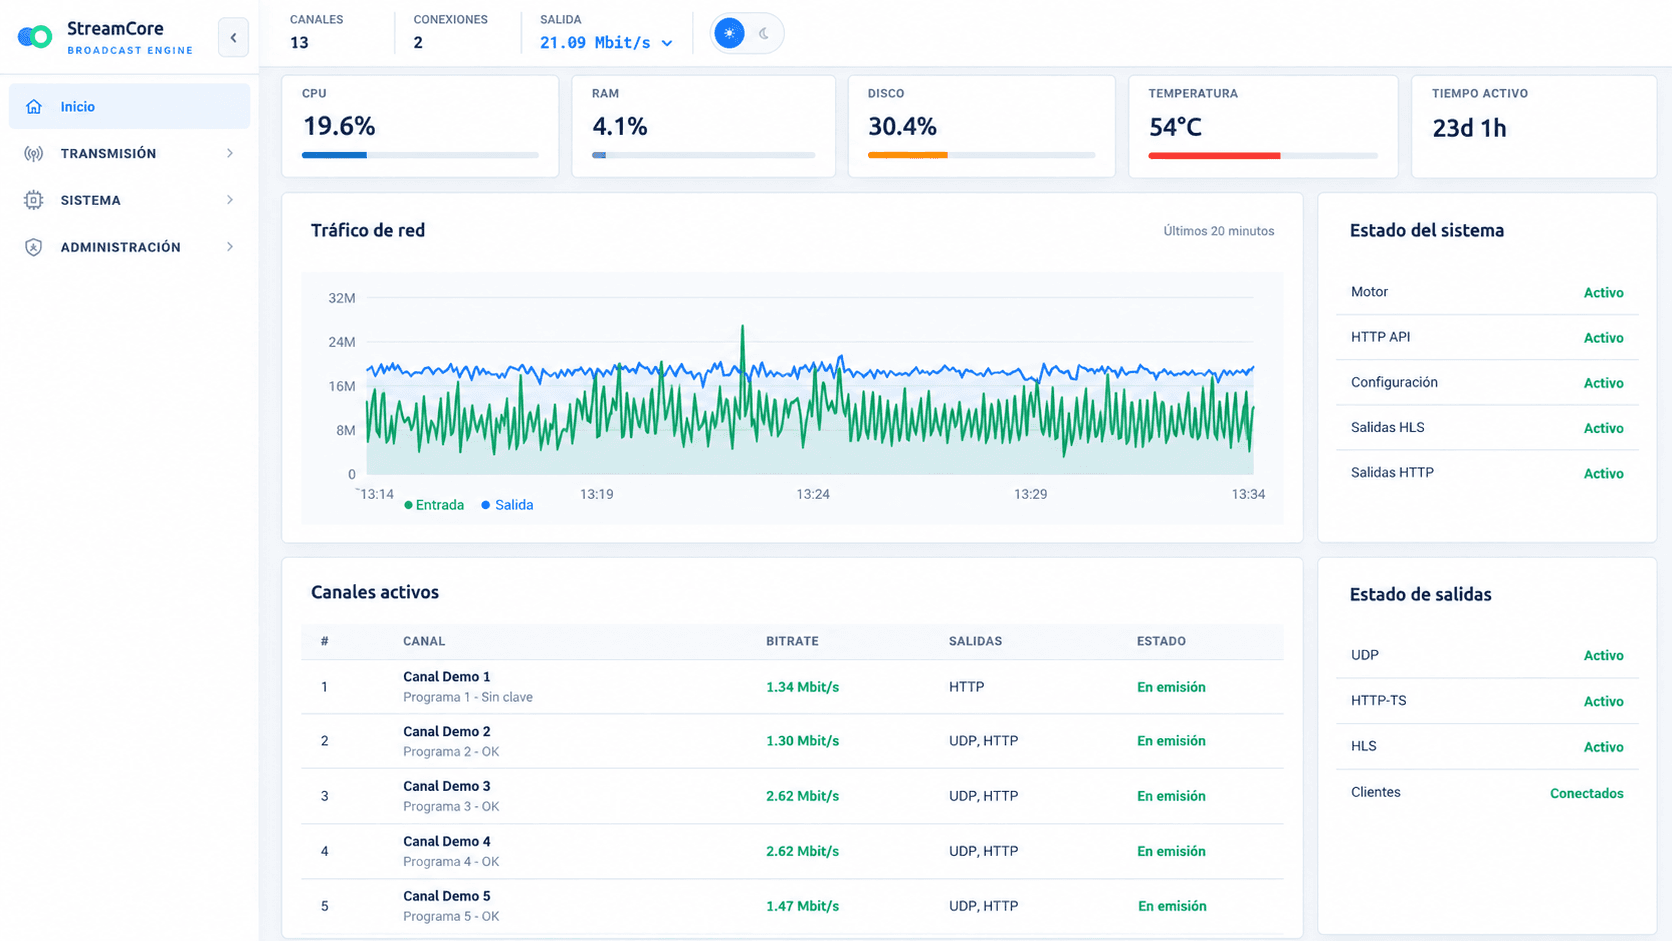Click the Bitrate column header
The width and height of the screenshot is (1672, 941).
(792, 641)
